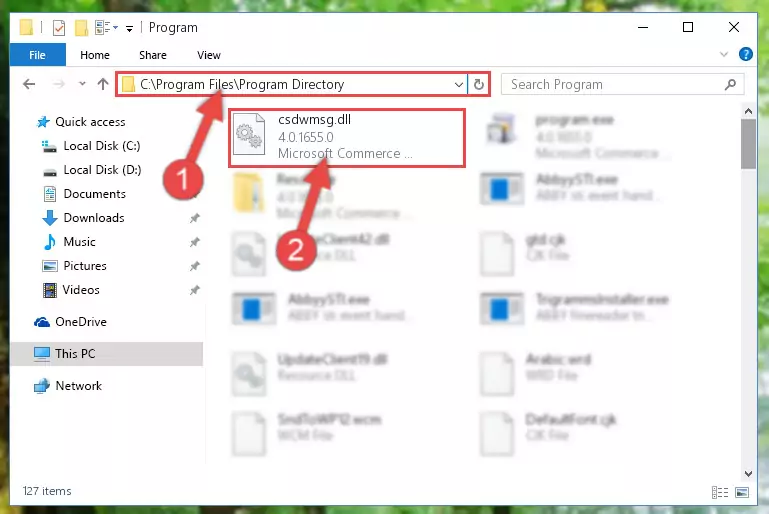Viewport: 769px width, 514px height.
Task: Click the Back navigation arrow
Action: (x=29, y=84)
